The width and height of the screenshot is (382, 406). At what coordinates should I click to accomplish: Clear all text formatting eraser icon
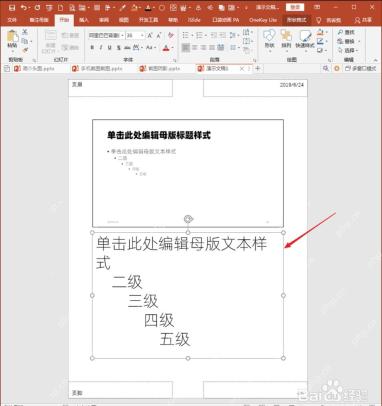171,35
